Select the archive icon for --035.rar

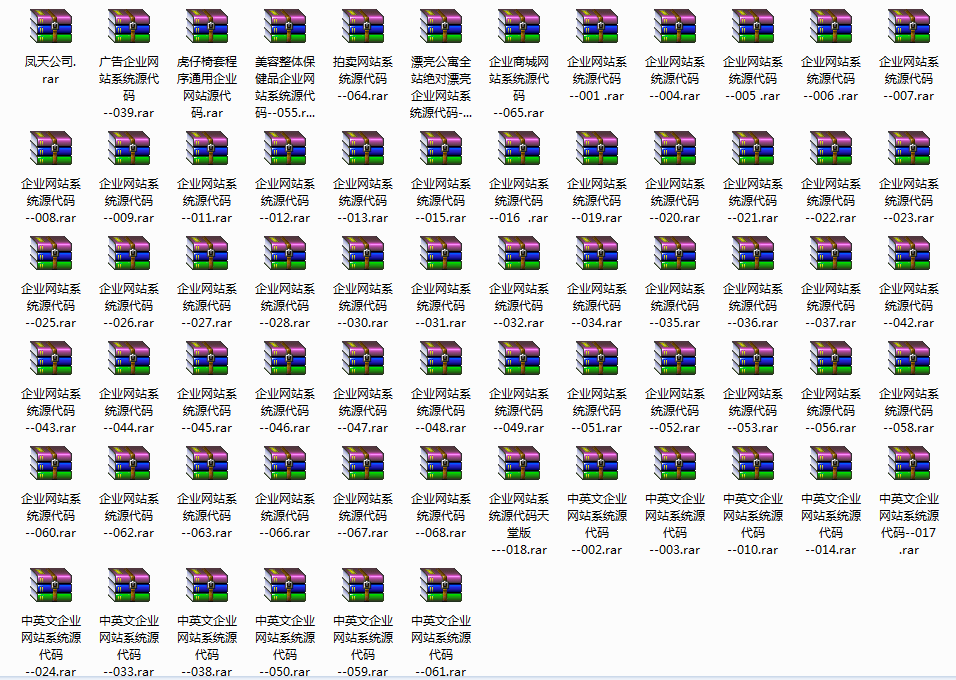pos(676,253)
